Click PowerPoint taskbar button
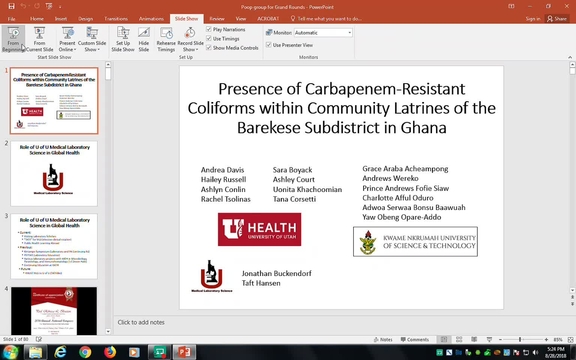 (184, 352)
